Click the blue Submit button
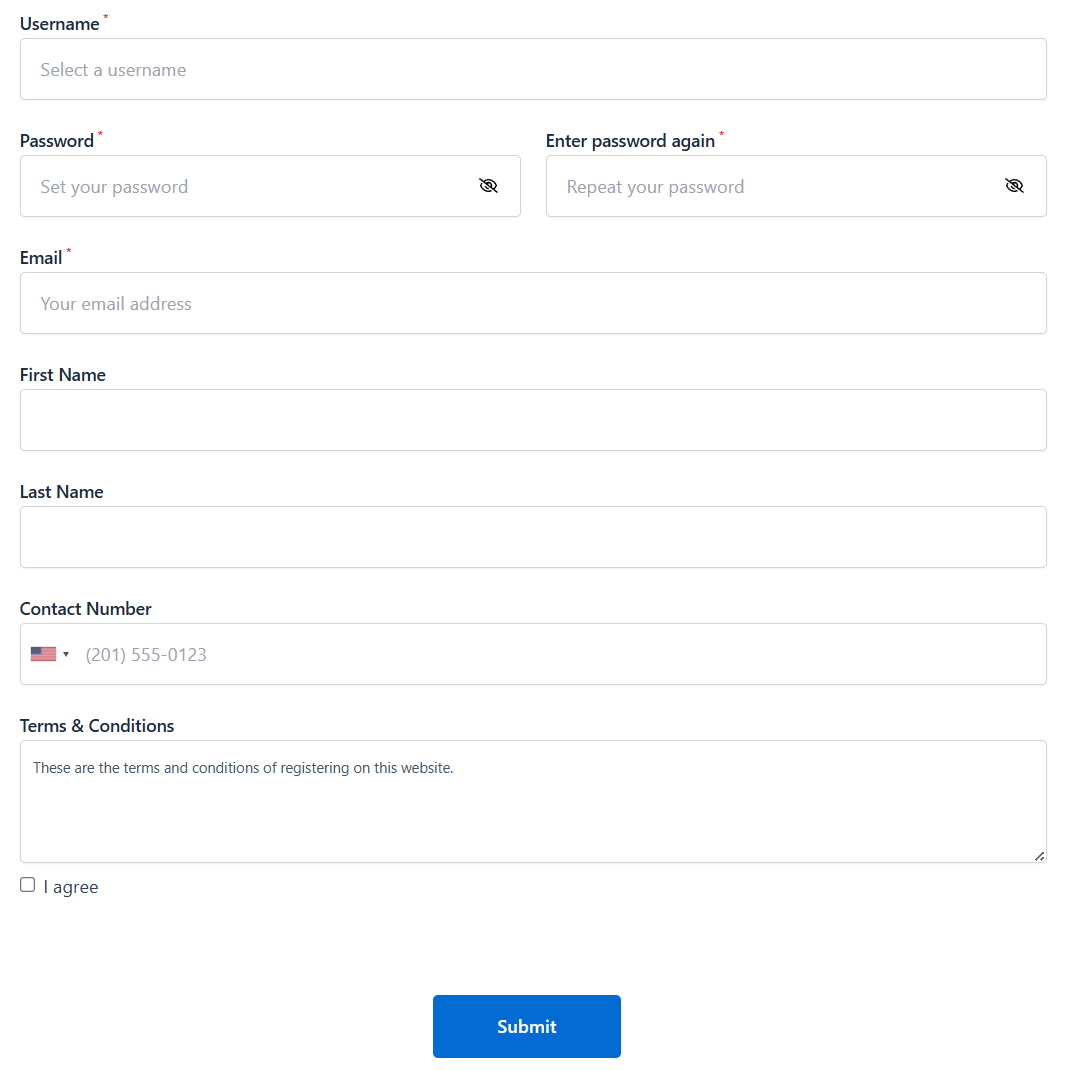This screenshot has height=1071, width=1067. (x=527, y=1026)
